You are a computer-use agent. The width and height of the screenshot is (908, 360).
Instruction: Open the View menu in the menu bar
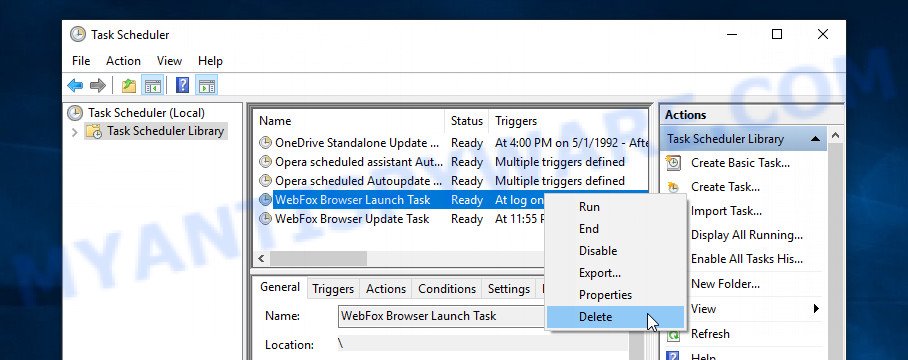[170, 61]
